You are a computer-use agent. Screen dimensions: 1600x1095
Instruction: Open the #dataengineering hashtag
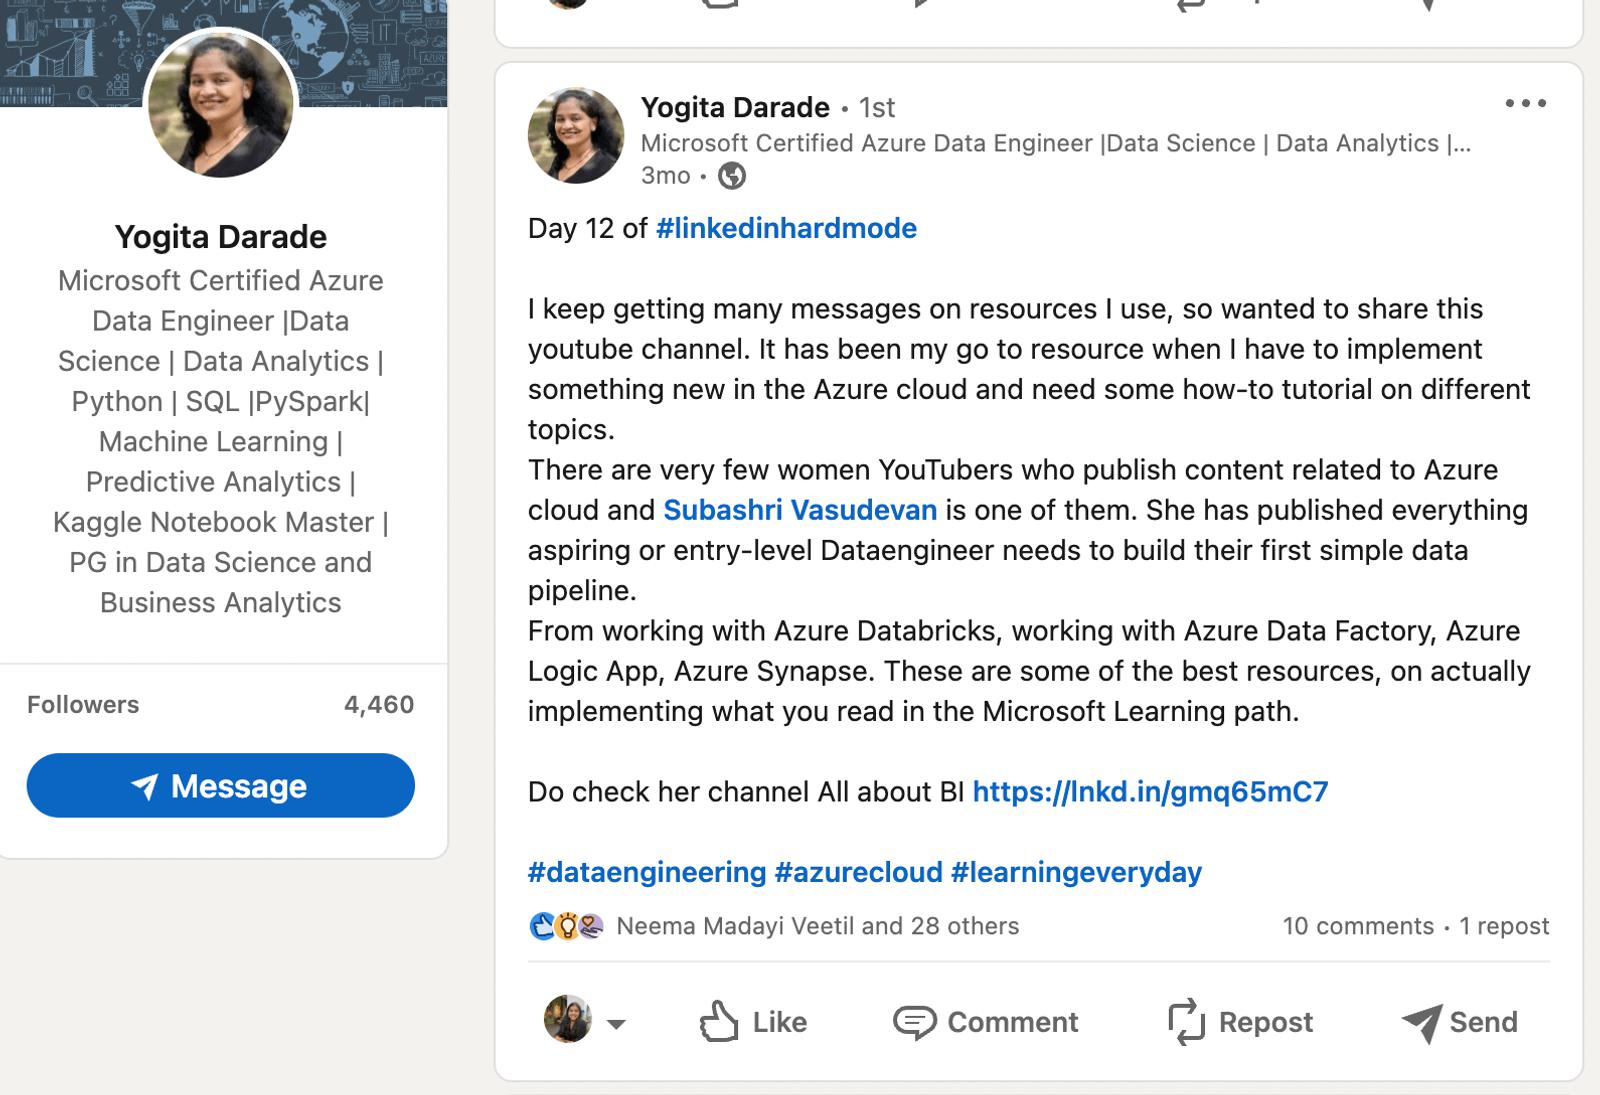point(646,872)
